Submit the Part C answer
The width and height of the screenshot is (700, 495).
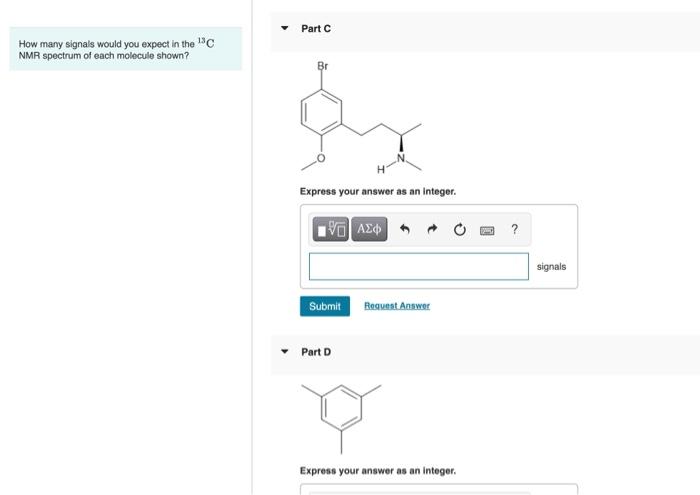[x=325, y=306]
